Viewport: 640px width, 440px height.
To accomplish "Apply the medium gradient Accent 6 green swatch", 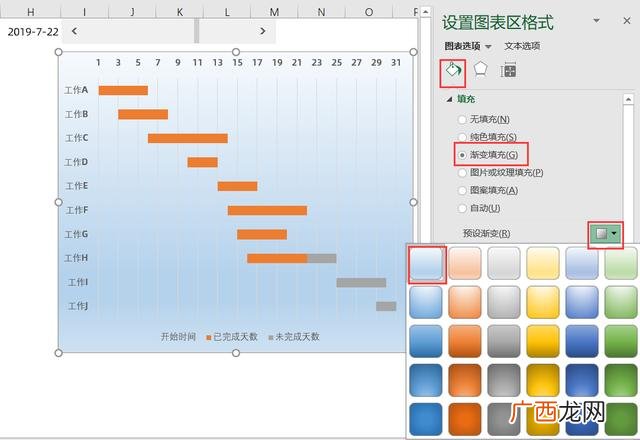I will coord(621,341).
